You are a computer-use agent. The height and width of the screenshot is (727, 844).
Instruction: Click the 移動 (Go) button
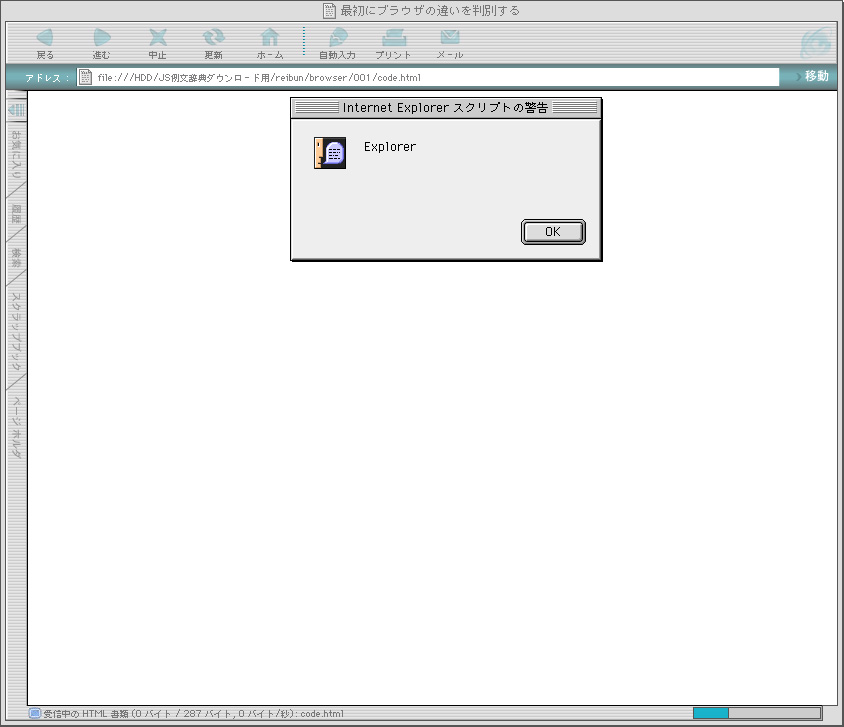(812, 76)
